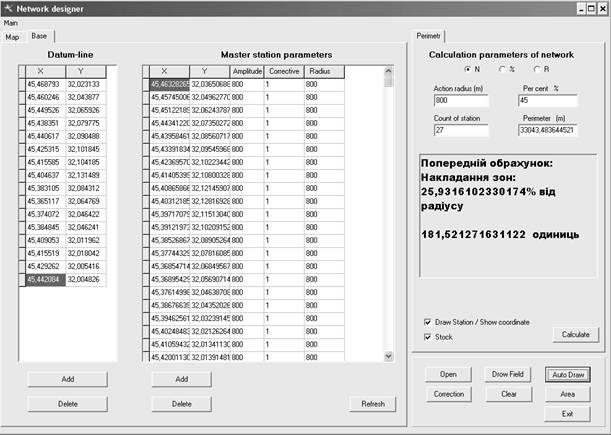Click the Amplitude column header
This screenshot has height=435, width=611.
(x=246, y=72)
